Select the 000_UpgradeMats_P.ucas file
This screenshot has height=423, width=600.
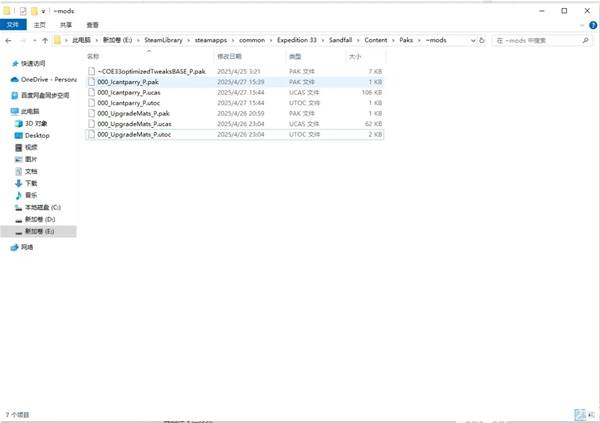pyautogui.click(x=135, y=123)
